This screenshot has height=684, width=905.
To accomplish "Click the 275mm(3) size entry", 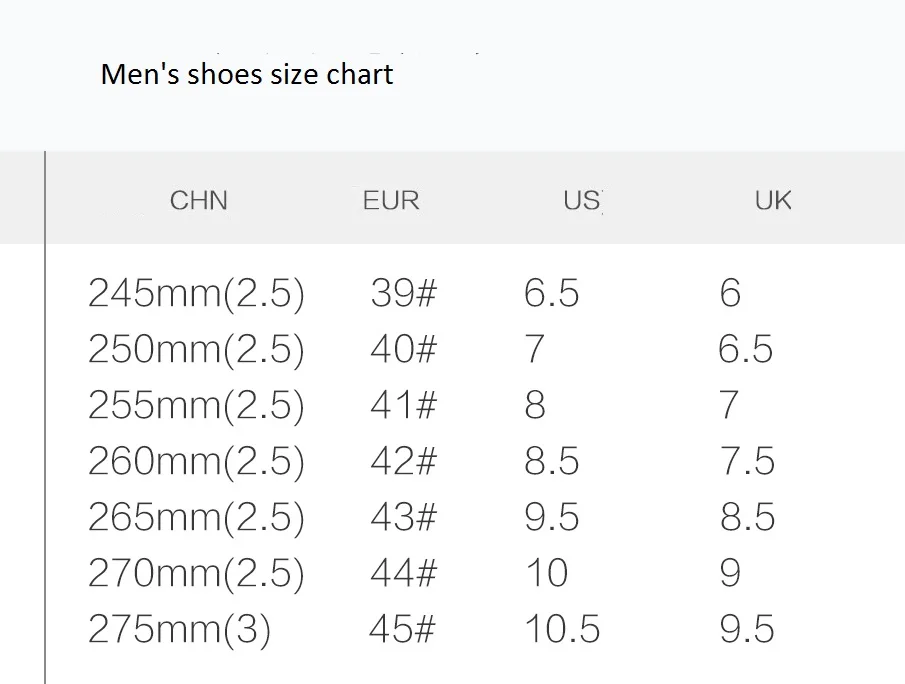I will pyautogui.click(x=179, y=630).
